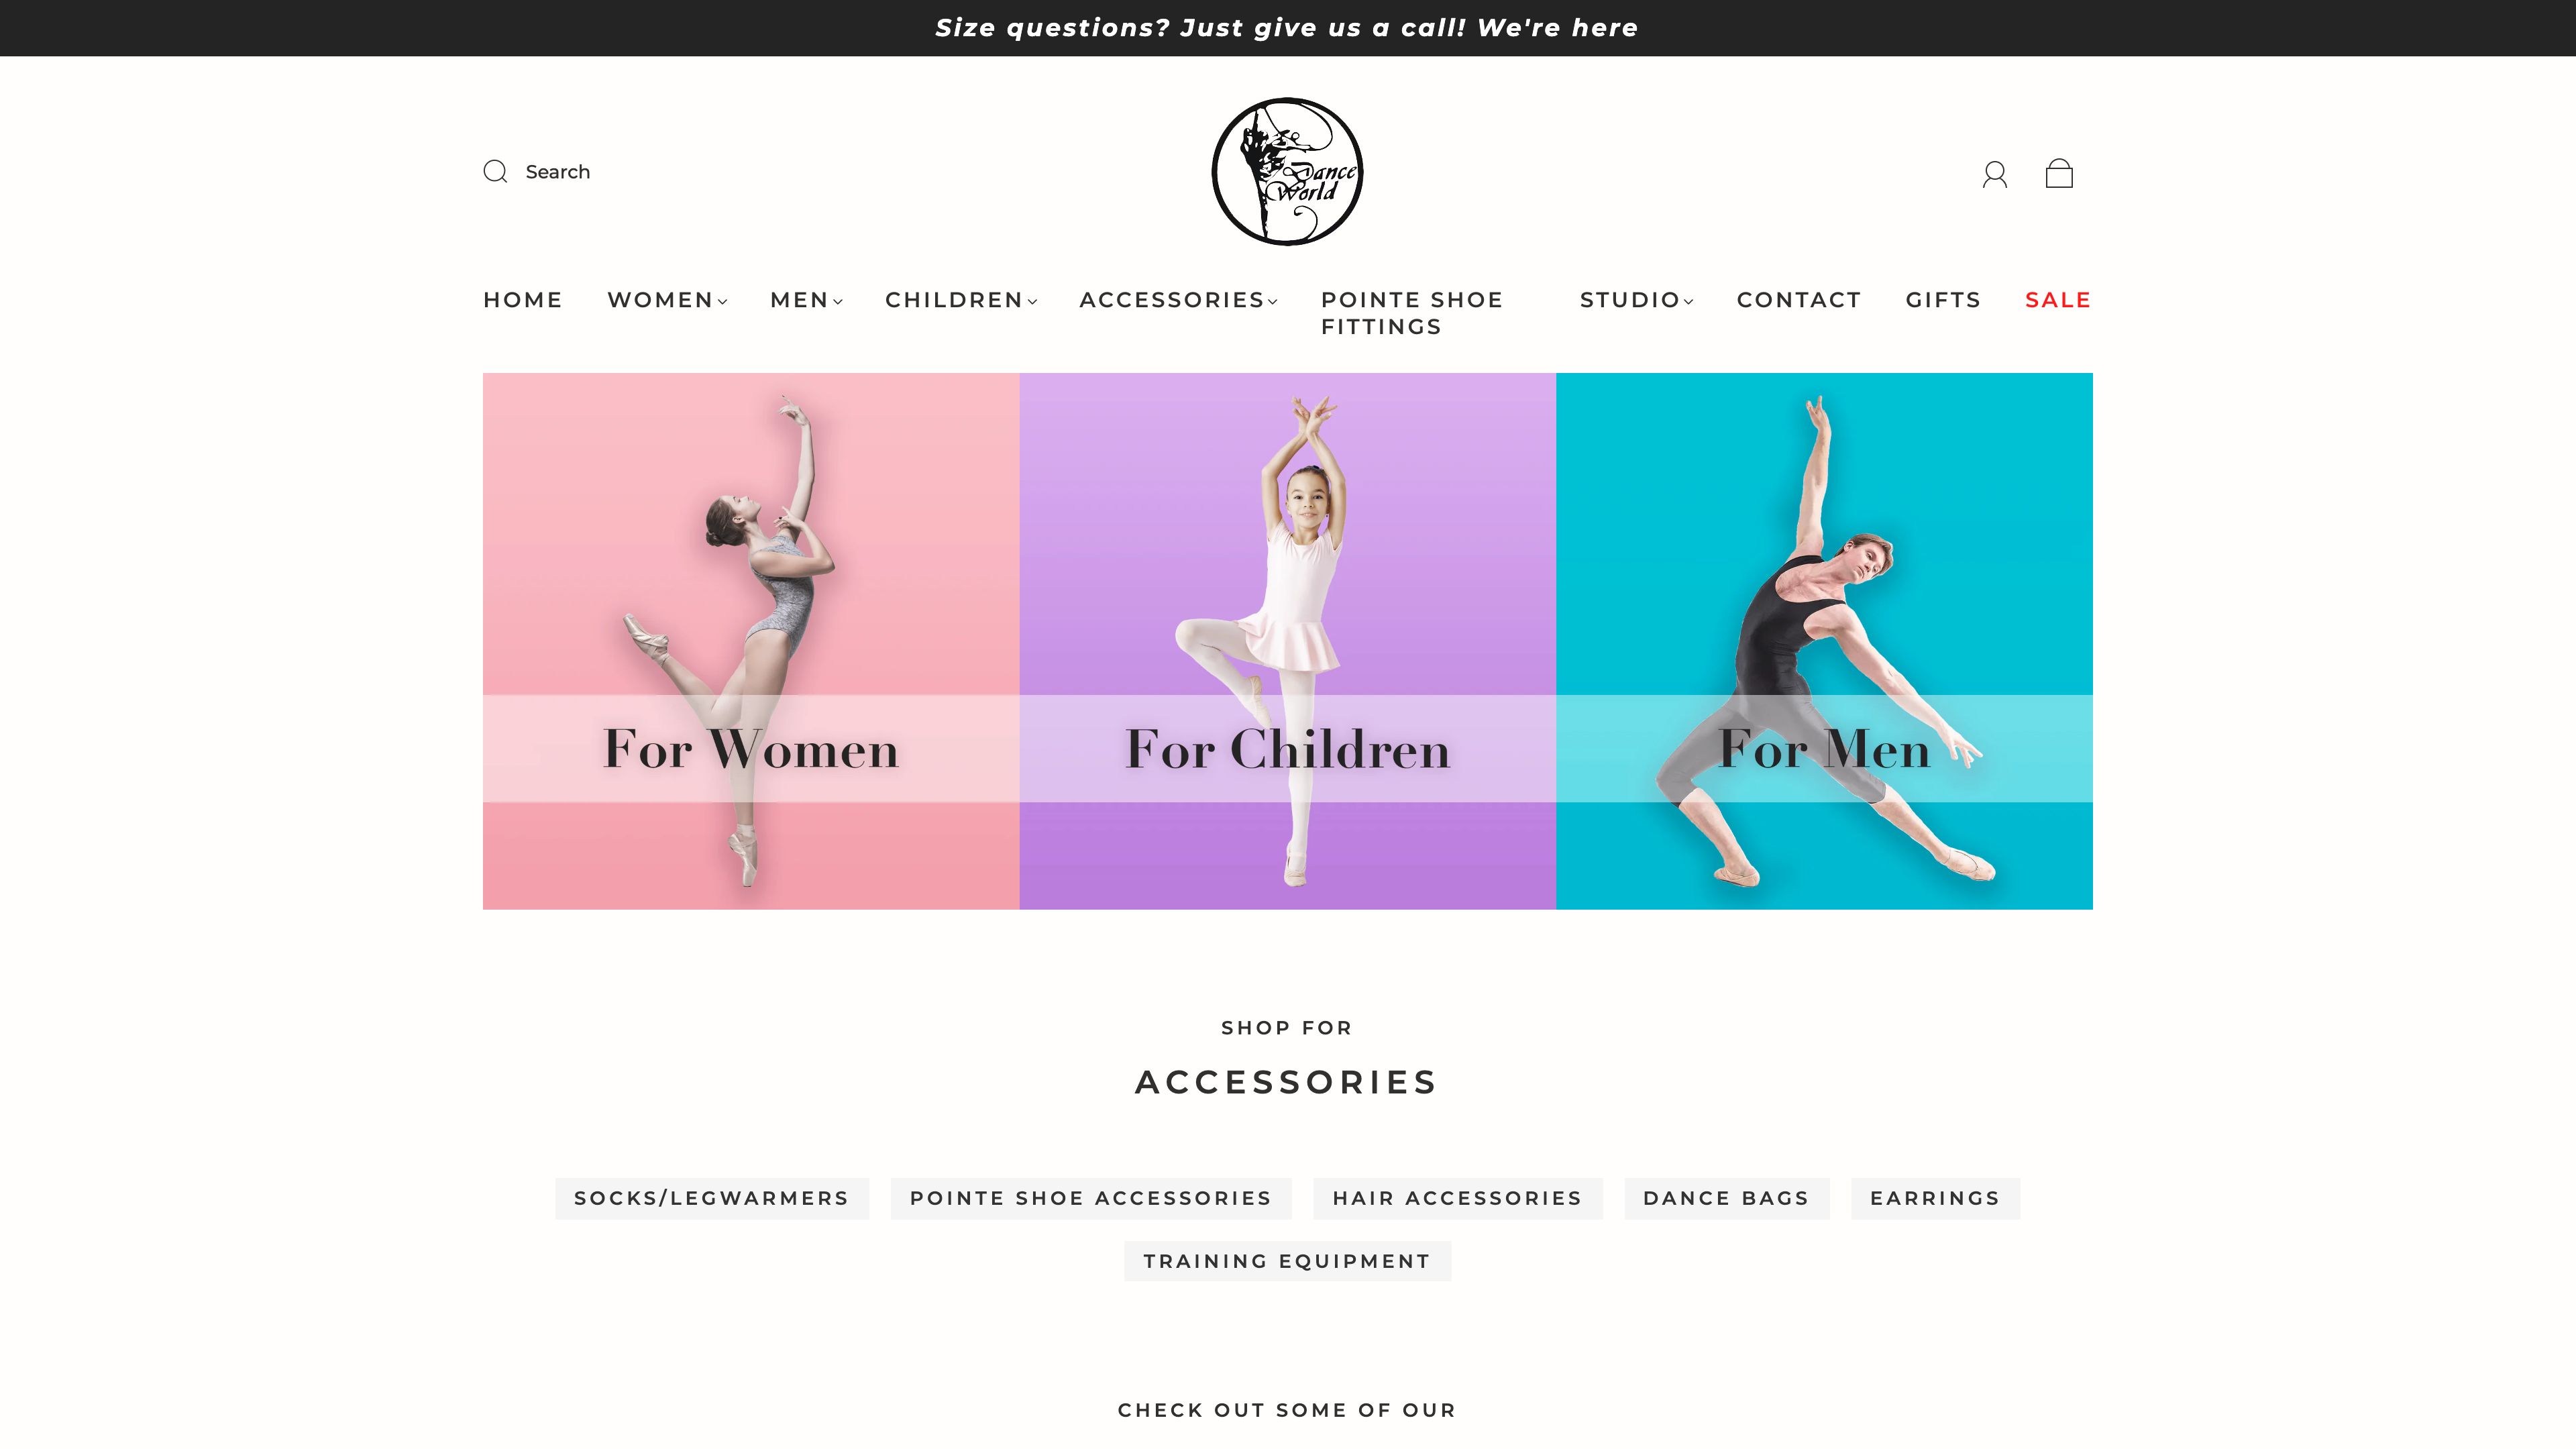Open Pointe Shoe Fittings page
Image resolution: width=2576 pixels, height=1449 pixels.
pos(1412,313)
